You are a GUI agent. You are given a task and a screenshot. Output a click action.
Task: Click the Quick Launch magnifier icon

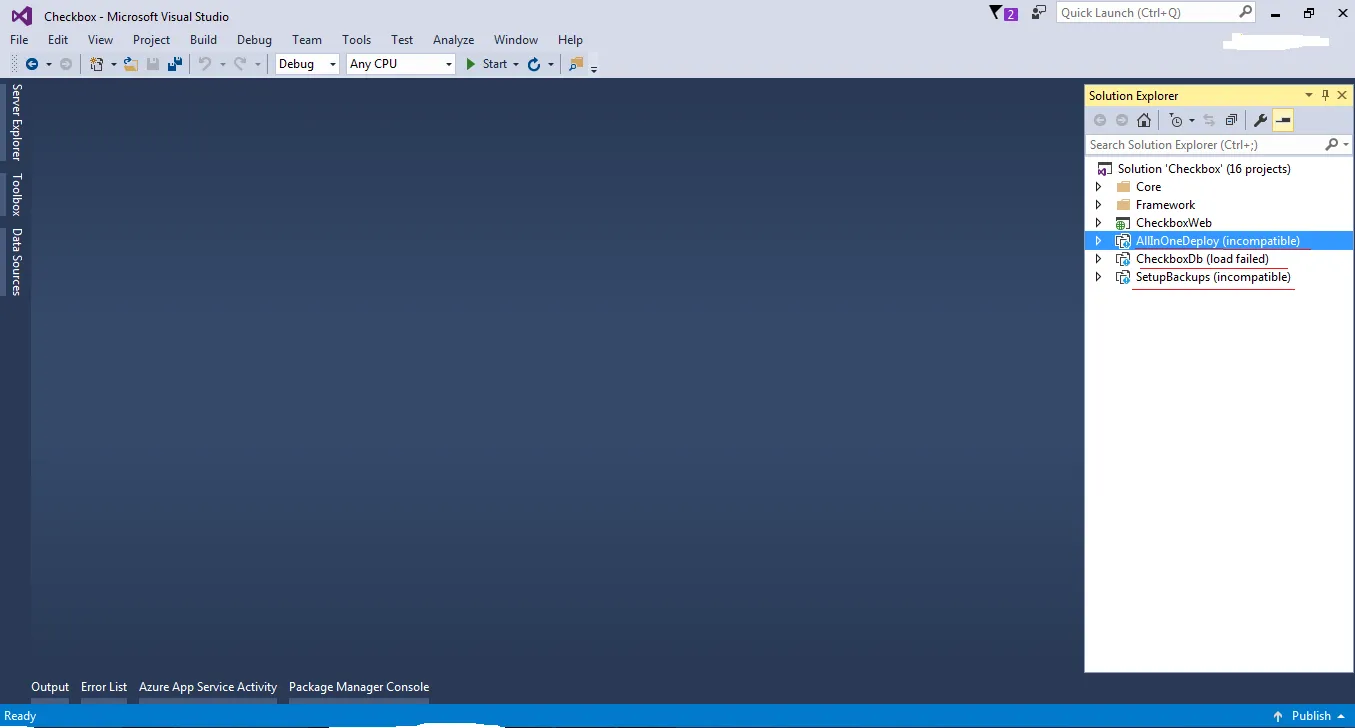(x=1245, y=12)
